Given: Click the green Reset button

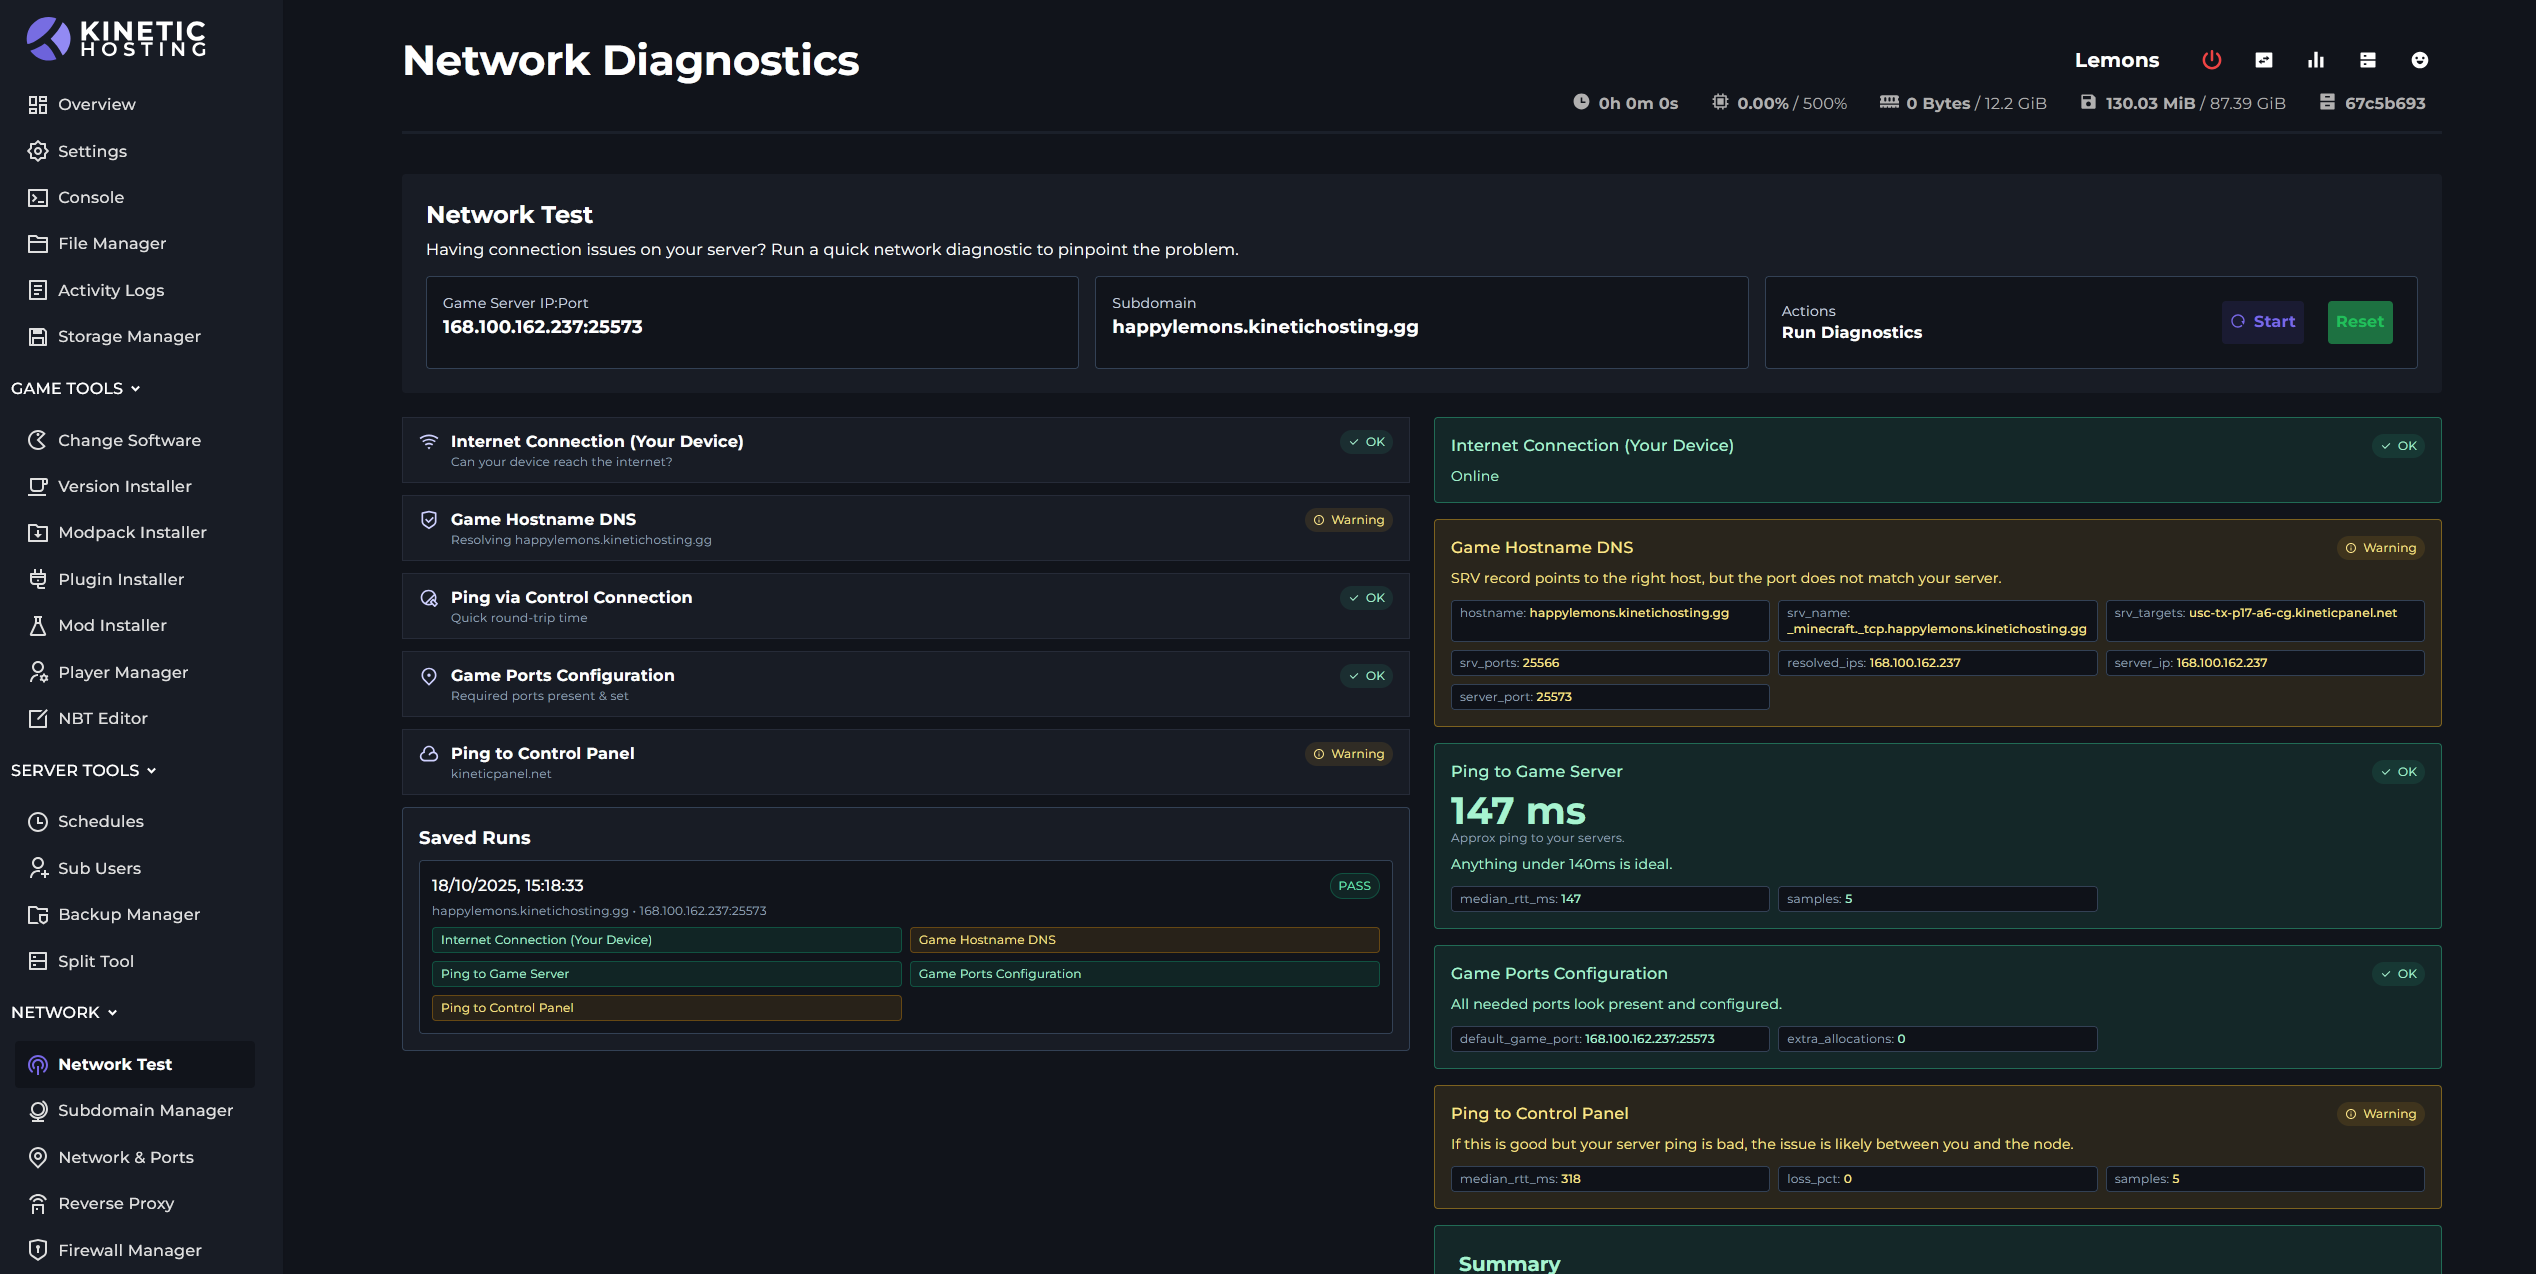Looking at the screenshot, I should point(2359,322).
